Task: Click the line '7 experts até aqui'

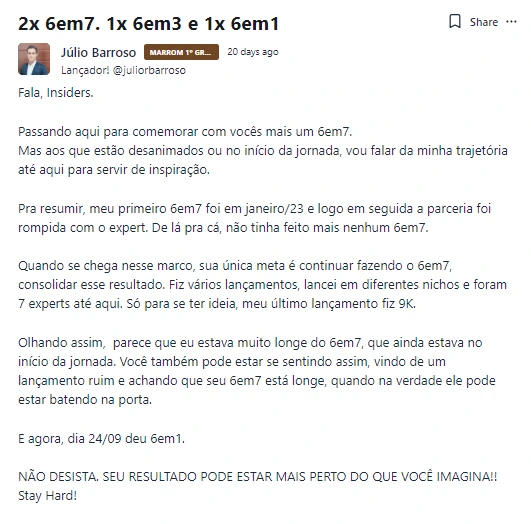Action: click(x=217, y=304)
